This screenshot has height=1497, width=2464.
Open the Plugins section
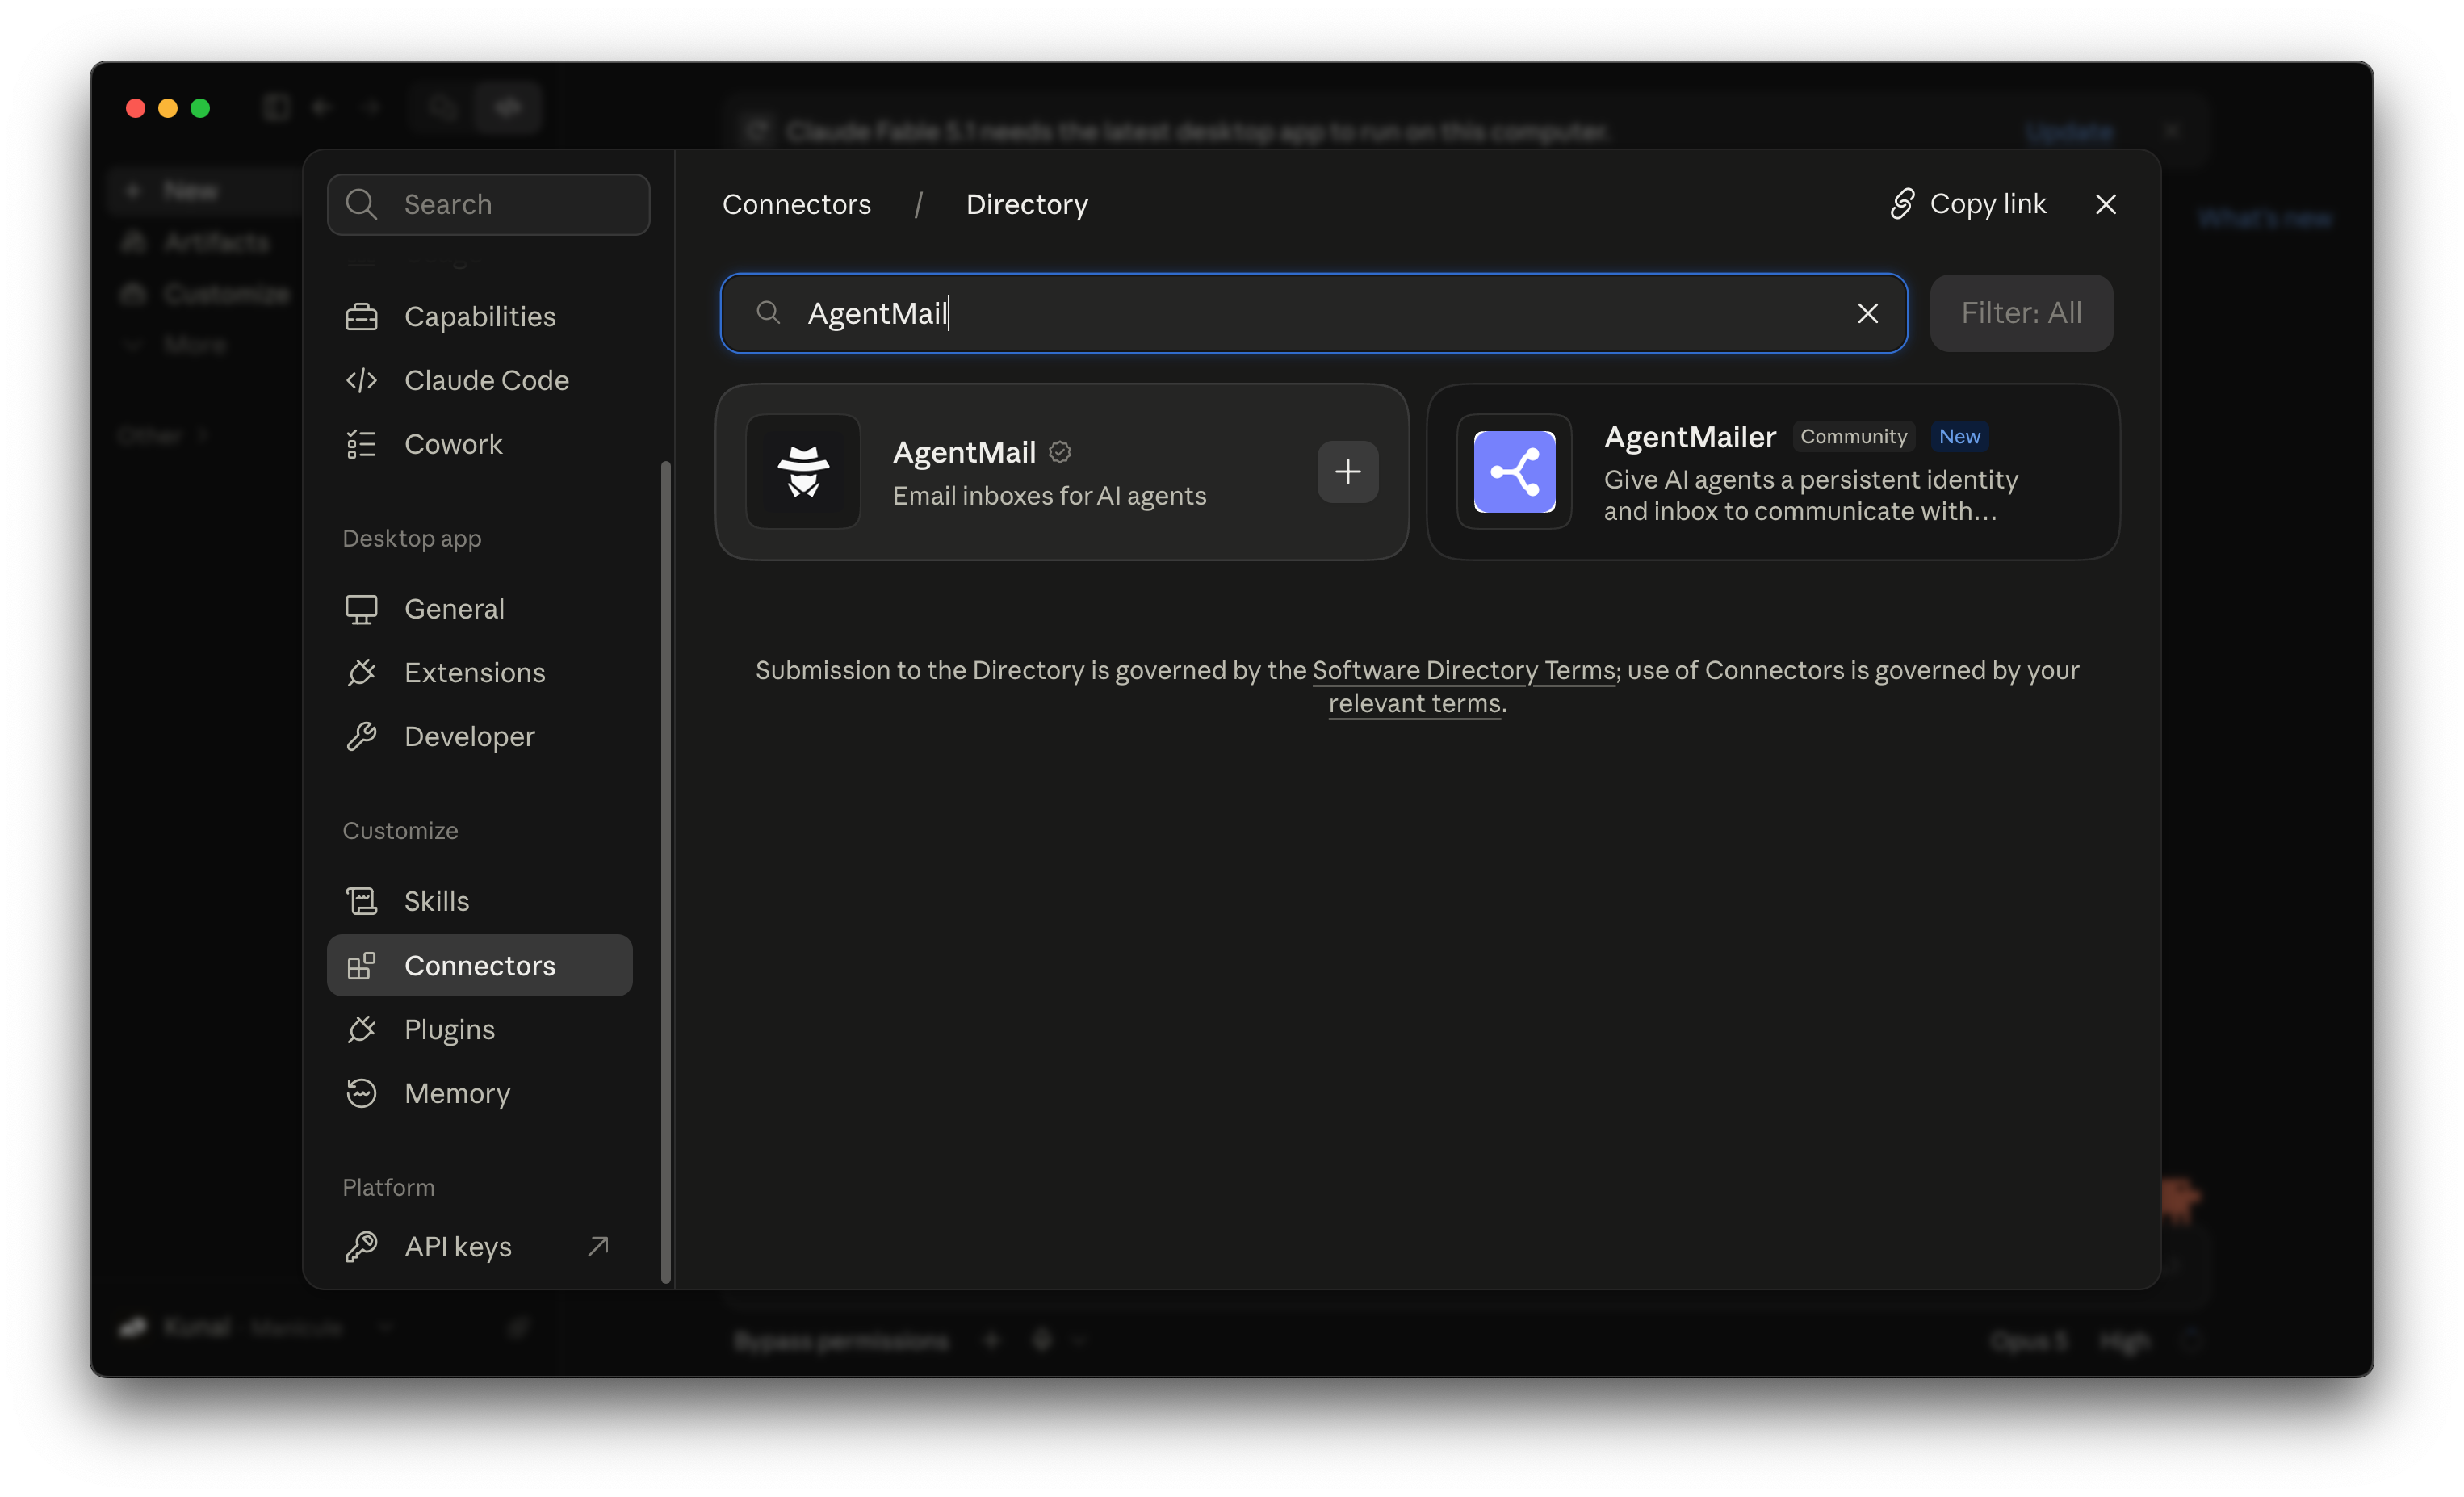click(x=480, y=1029)
